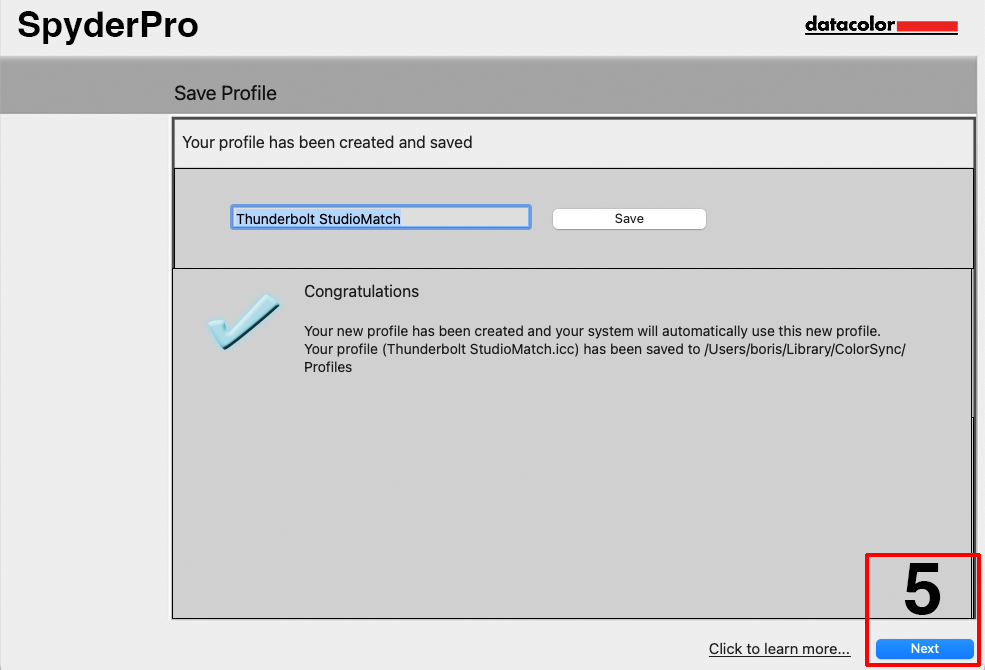Screen dimensions: 985x670
Task: Open the 'Click to learn more...' link
Action: coord(779,649)
